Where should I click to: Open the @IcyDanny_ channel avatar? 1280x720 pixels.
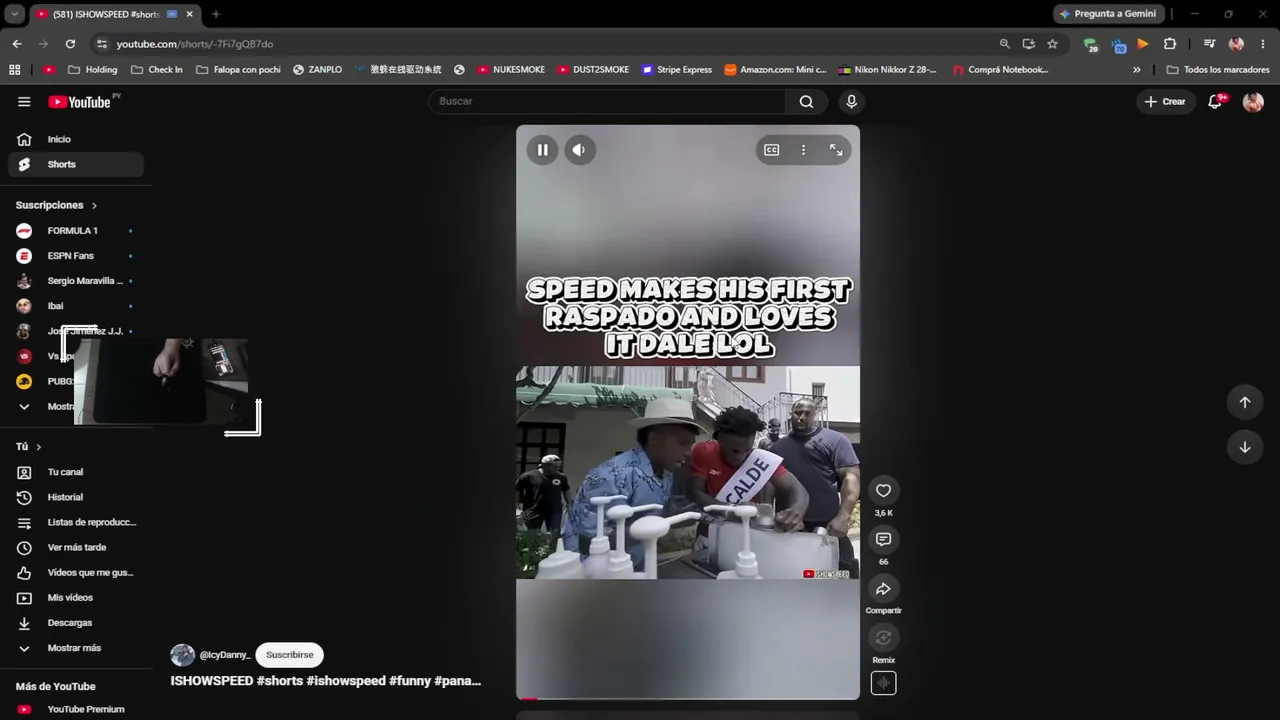[182, 655]
